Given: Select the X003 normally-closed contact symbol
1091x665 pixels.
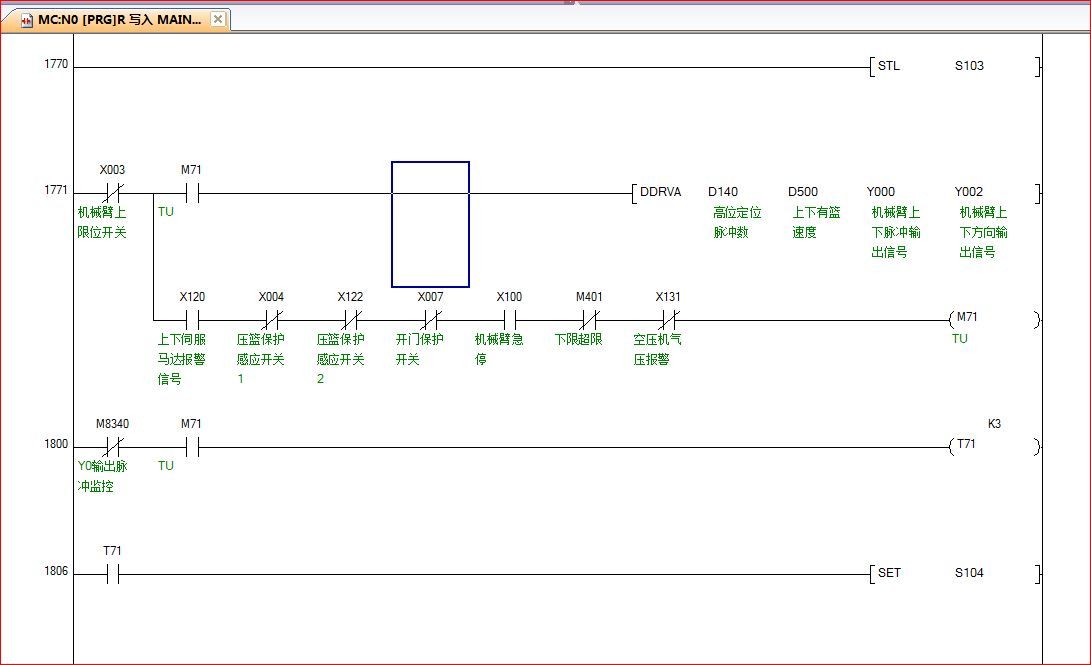Looking at the screenshot, I should tap(113, 193).
